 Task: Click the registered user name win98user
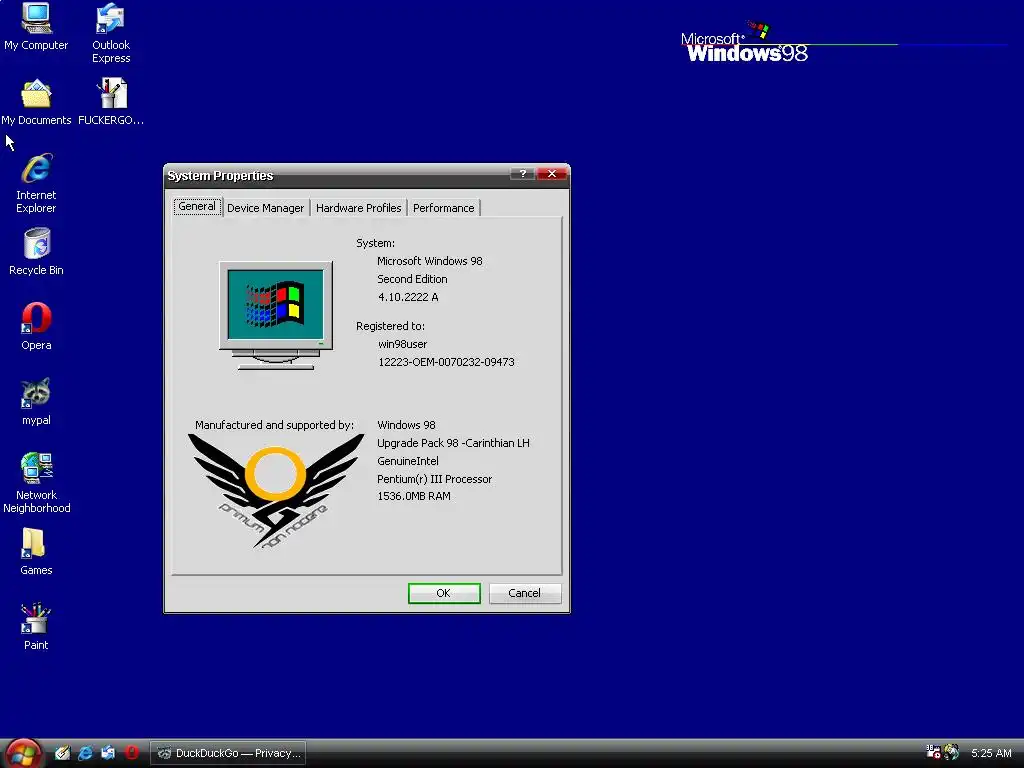click(402, 344)
